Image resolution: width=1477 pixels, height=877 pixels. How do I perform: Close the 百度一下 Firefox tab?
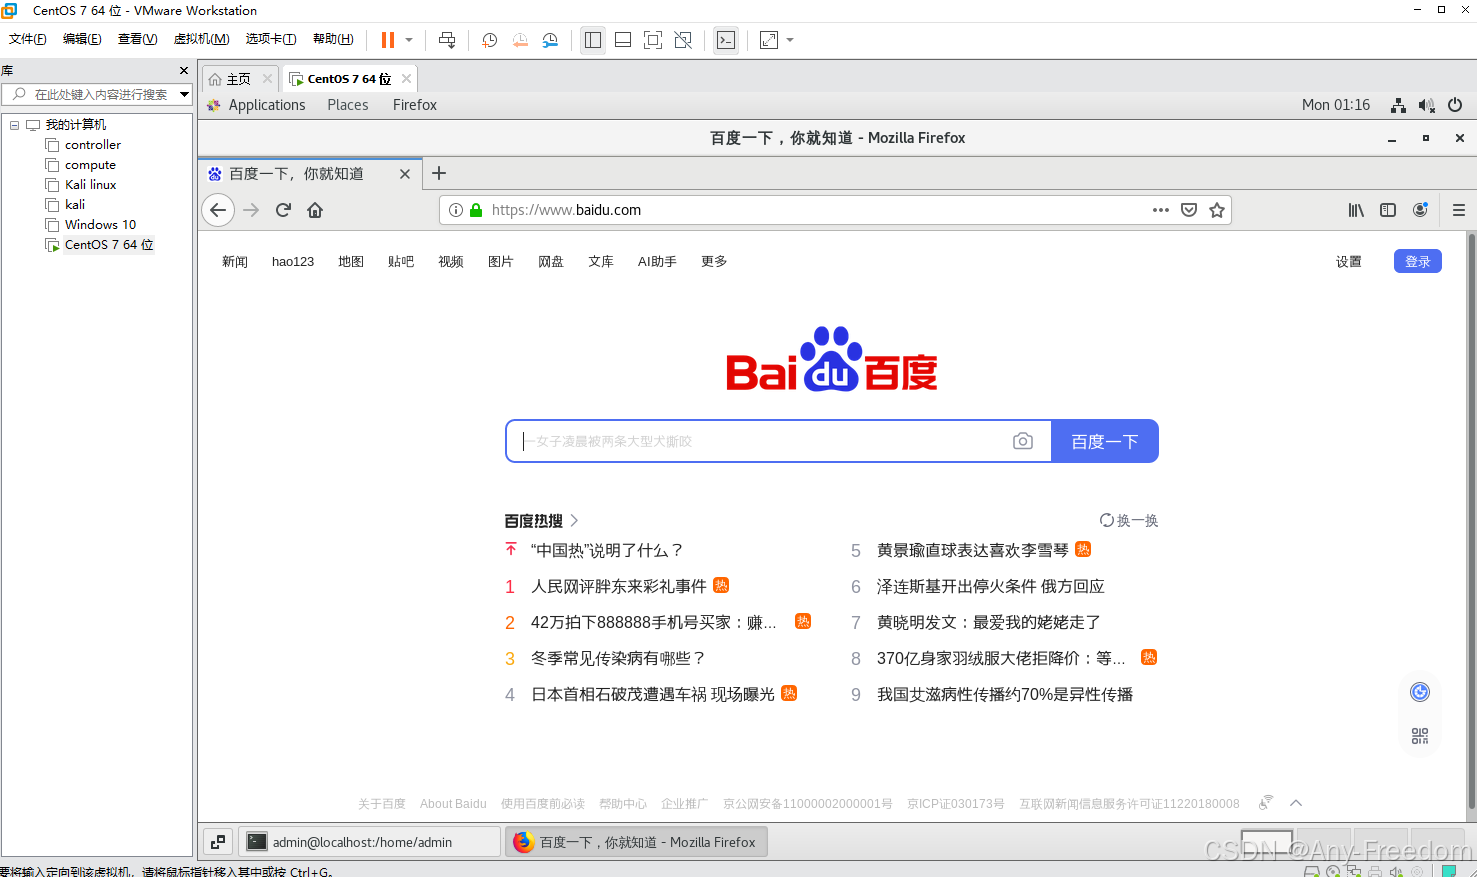pos(405,174)
